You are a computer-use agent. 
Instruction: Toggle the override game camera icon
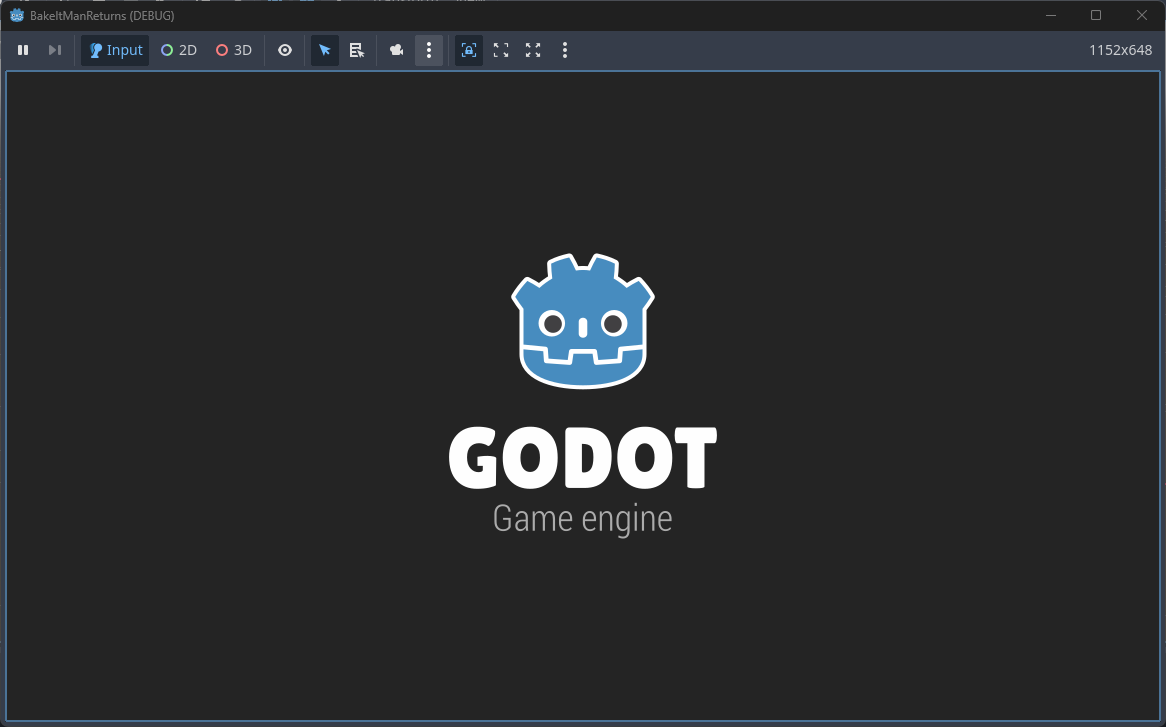(396, 50)
